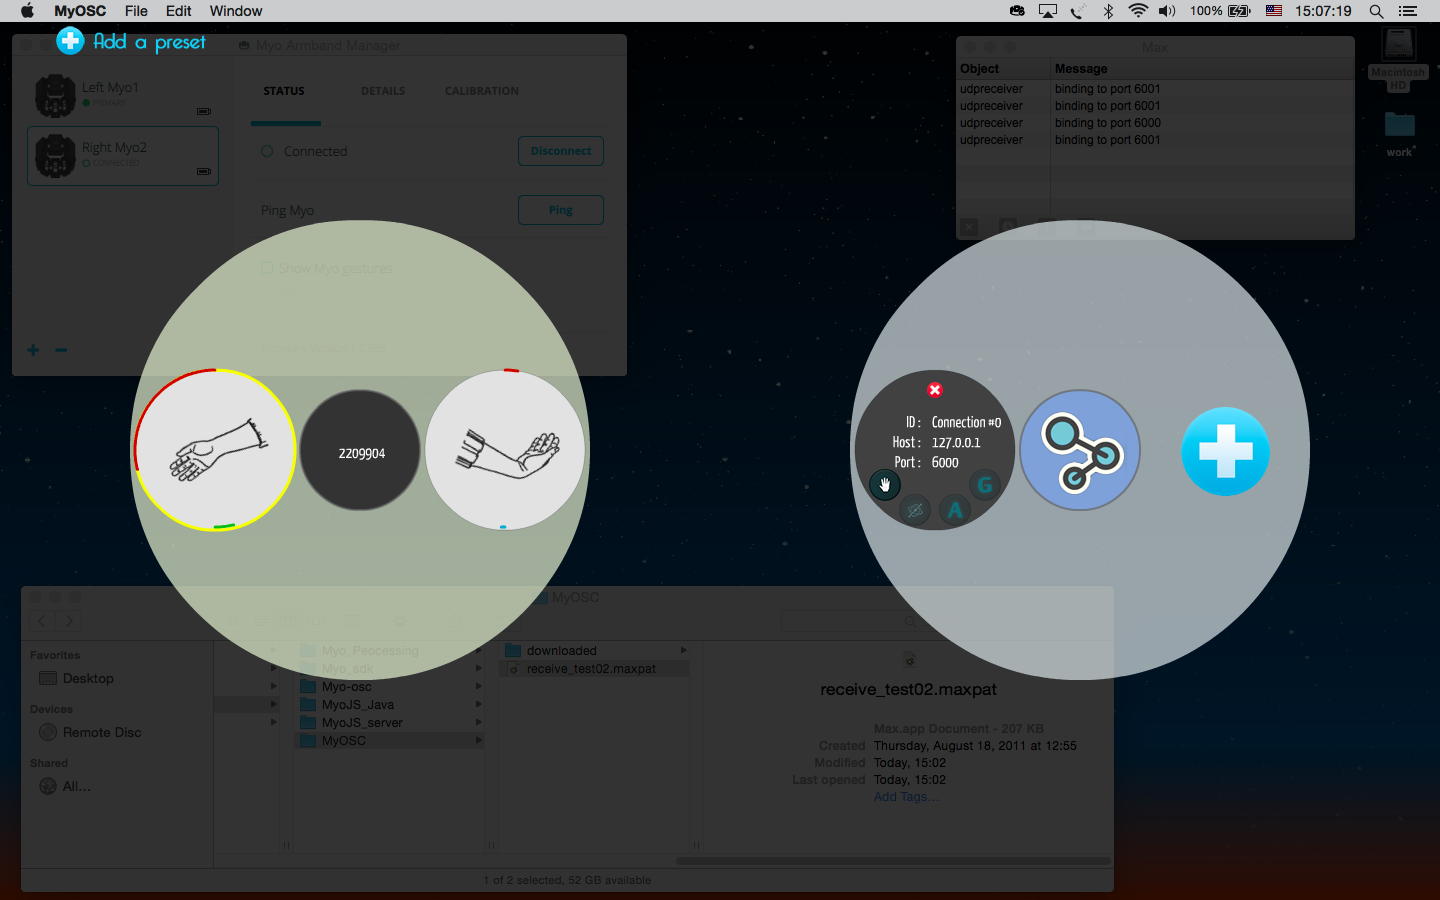Click the Host value 127.0.0.1
This screenshot has height=900, width=1440.
pyautogui.click(x=956, y=443)
